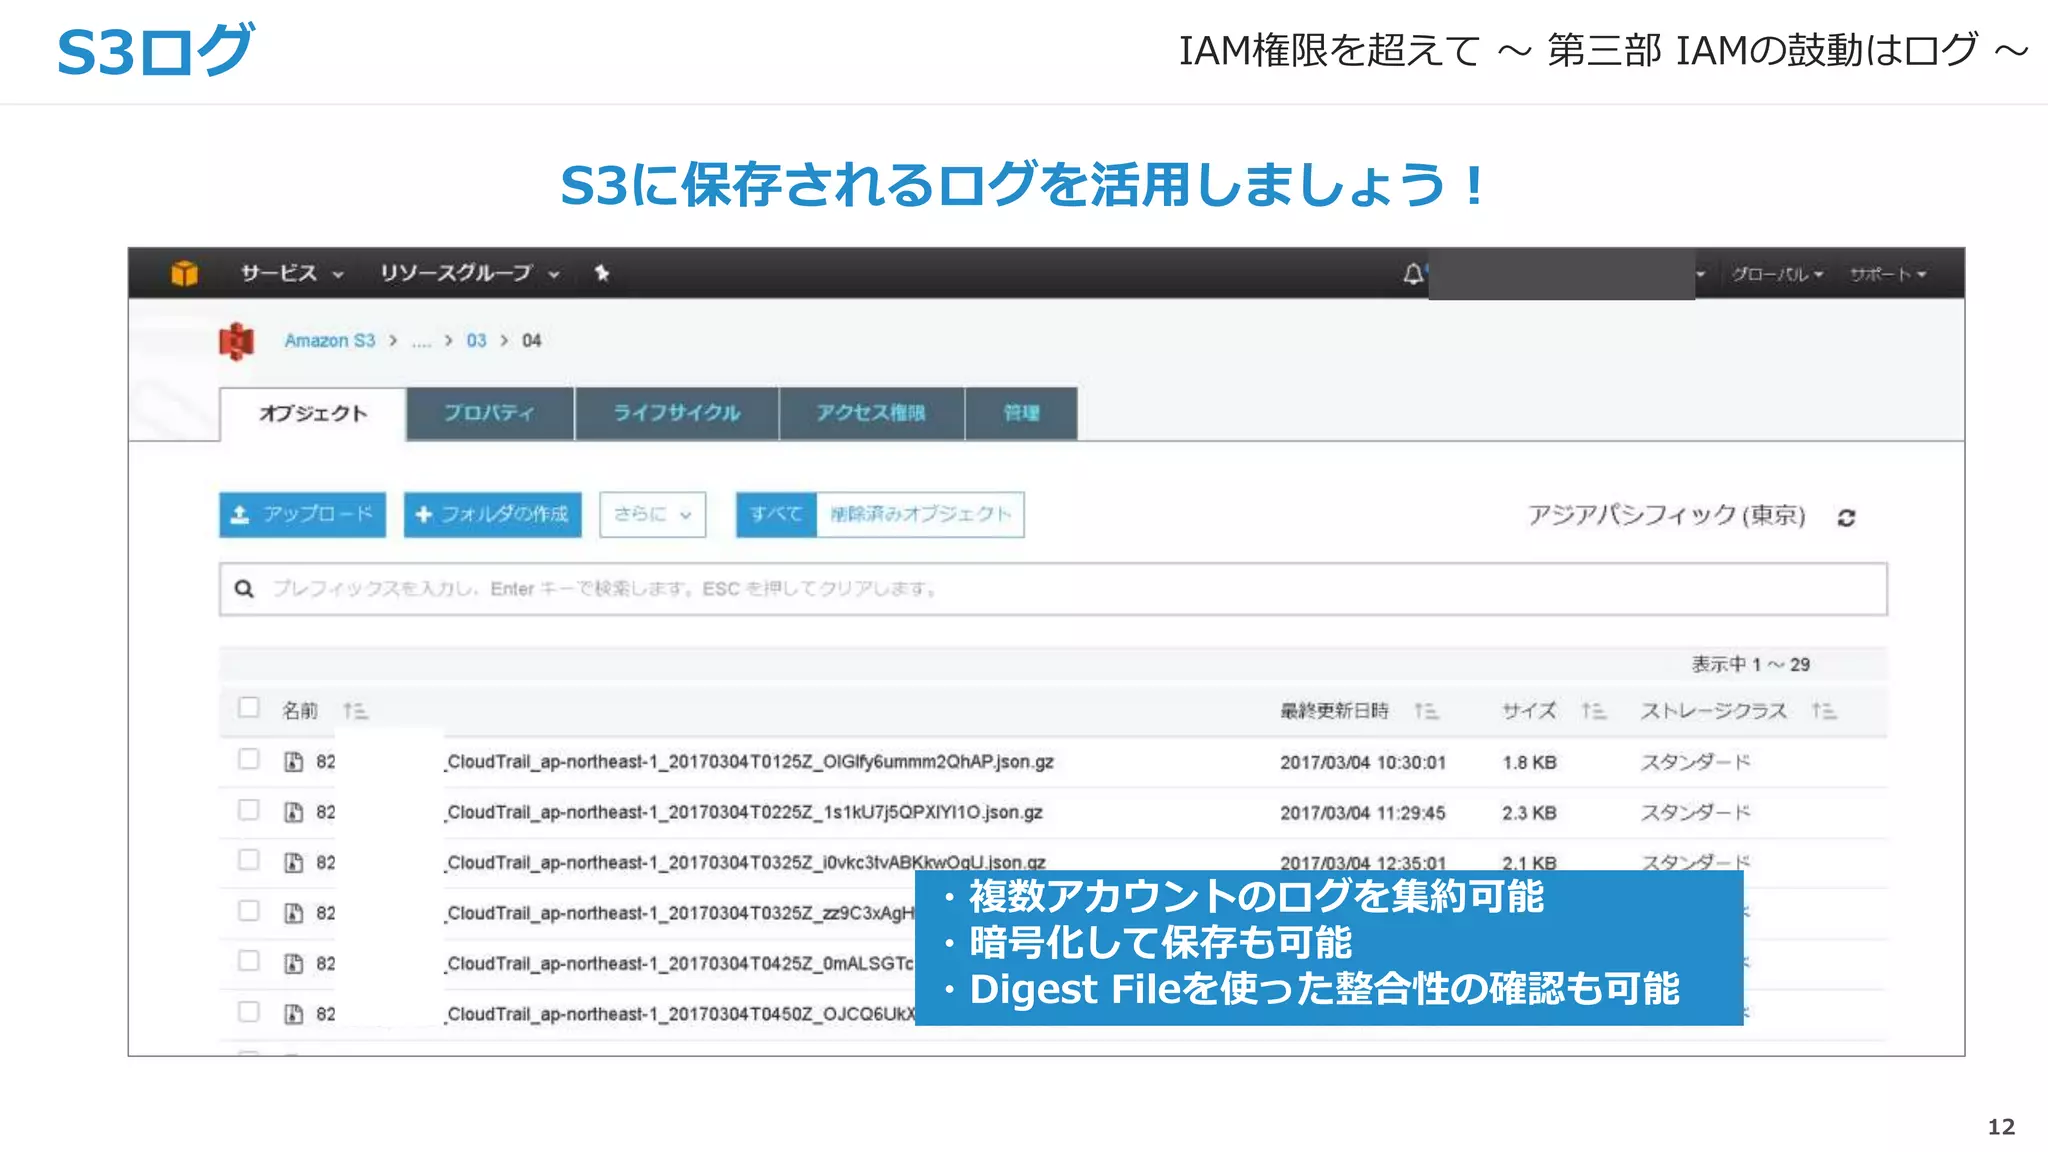Click the 2017/03/04 10:30:01 timestamp
Image resolution: width=2048 pixels, height=1152 pixels.
point(1363,763)
